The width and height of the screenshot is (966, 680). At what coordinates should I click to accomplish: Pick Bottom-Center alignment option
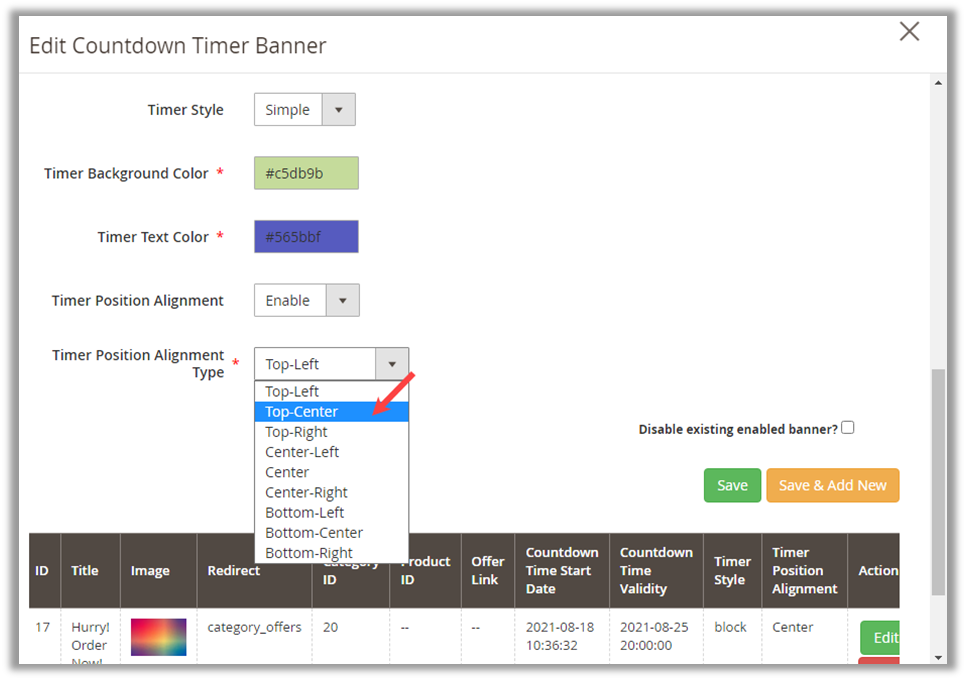point(314,533)
